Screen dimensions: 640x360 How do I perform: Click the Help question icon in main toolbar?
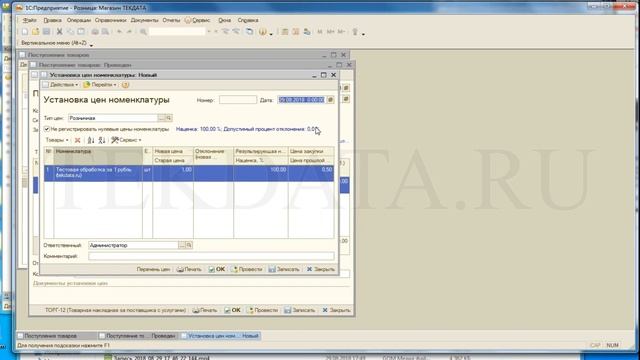point(262,31)
